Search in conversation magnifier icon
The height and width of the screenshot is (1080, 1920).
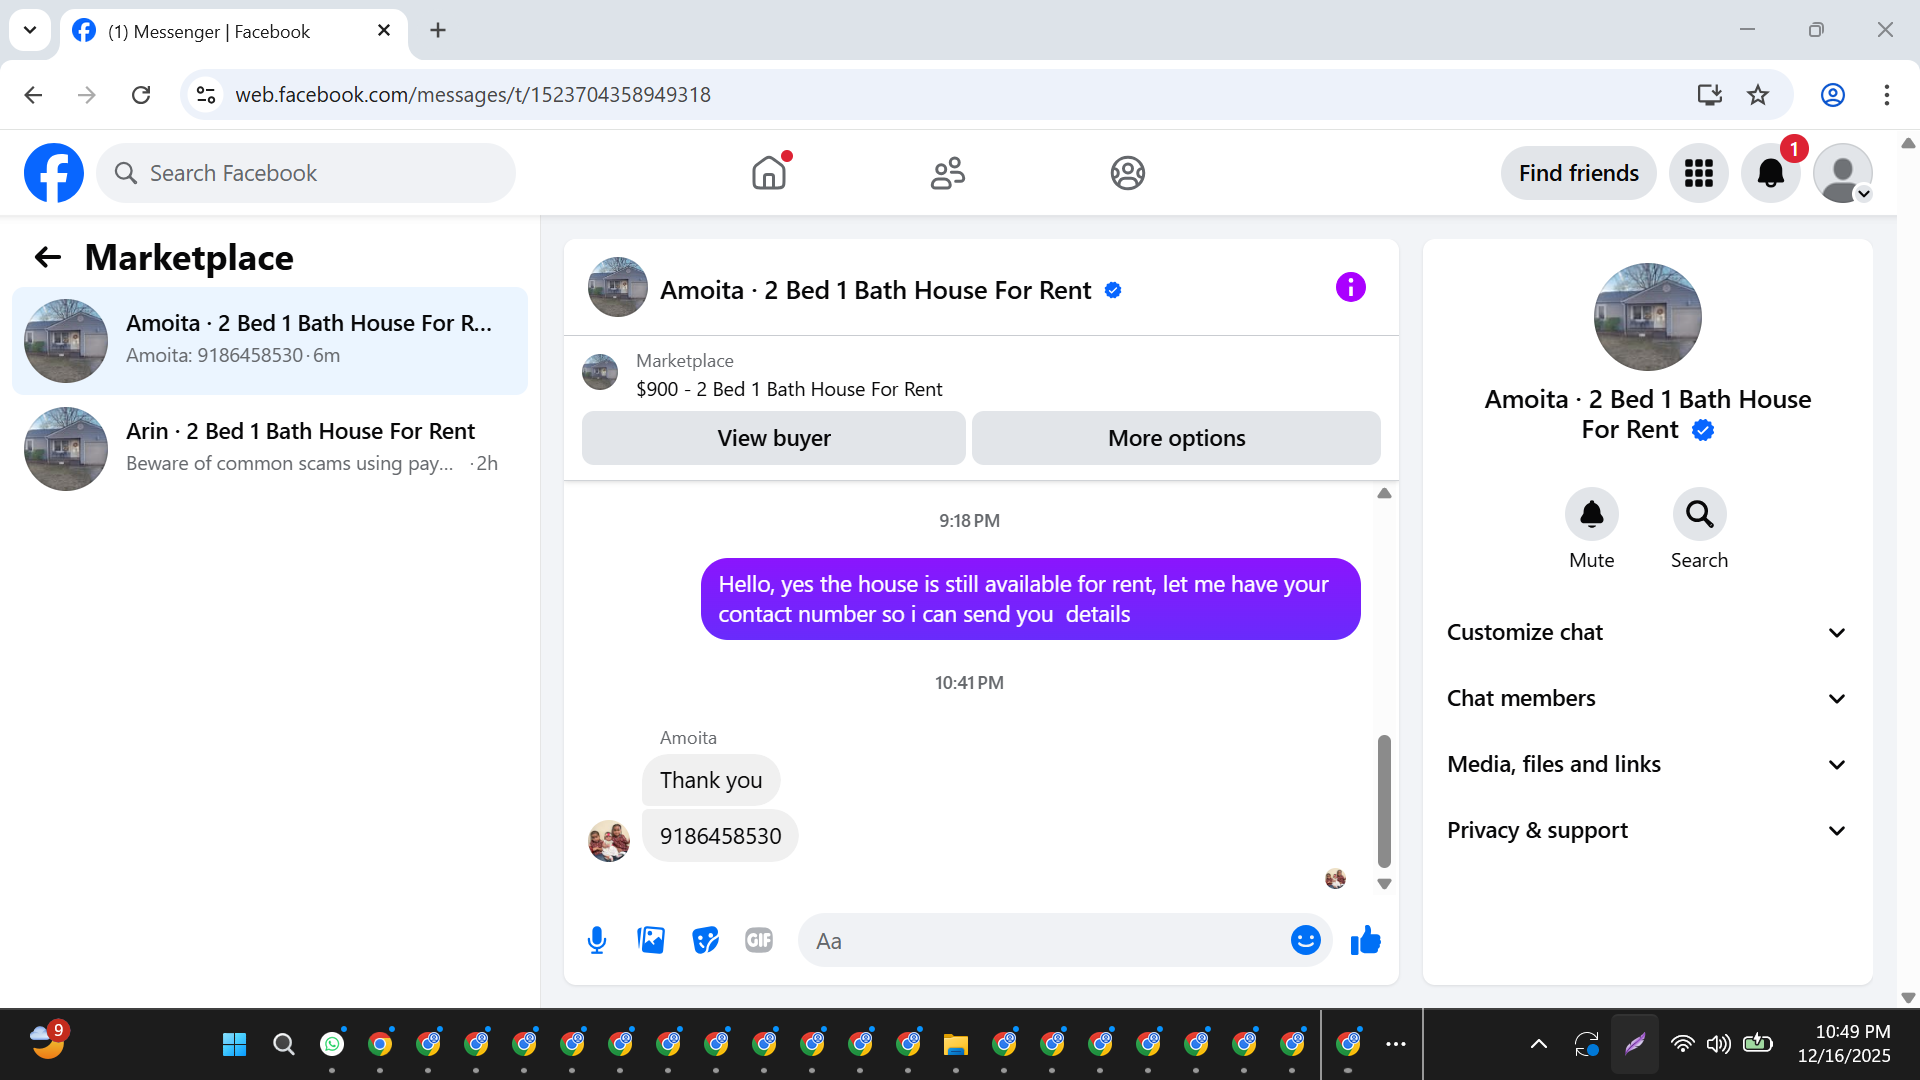1699,514
